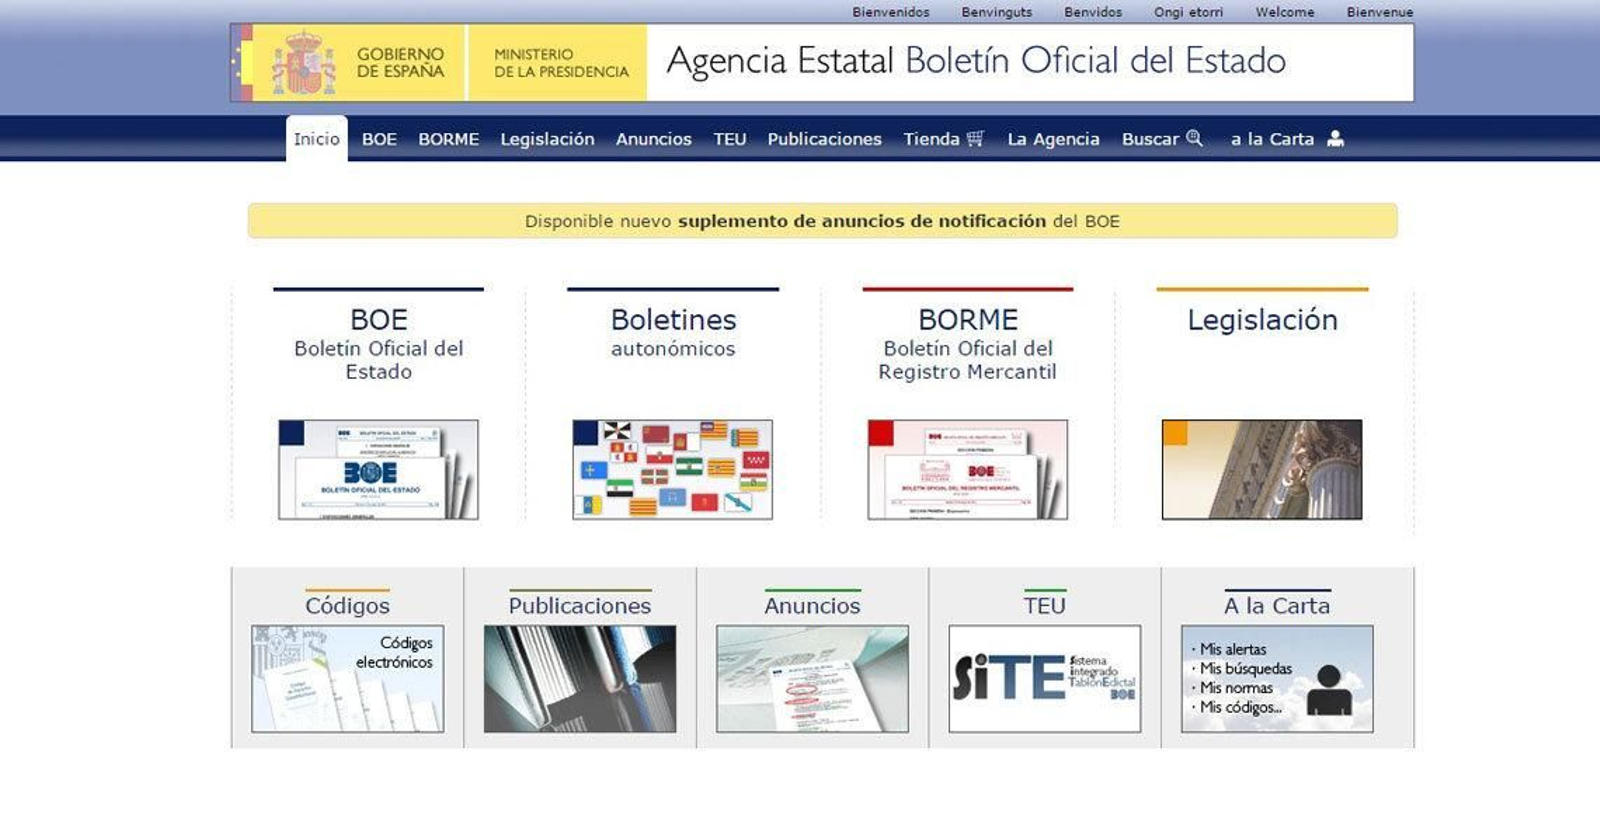The width and height of the screenshot is (1600, 814).
Task: Select Buscar in the navigation bar
Action: pos(1150,139)
